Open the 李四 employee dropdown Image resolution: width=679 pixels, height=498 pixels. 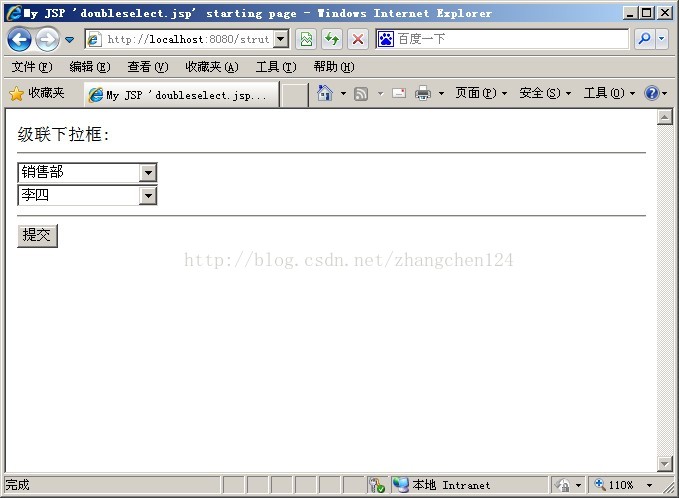pos(87,196)
